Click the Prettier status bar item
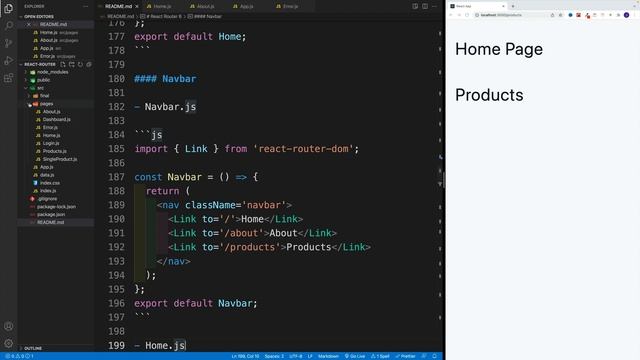 click(x=405, y=356)
